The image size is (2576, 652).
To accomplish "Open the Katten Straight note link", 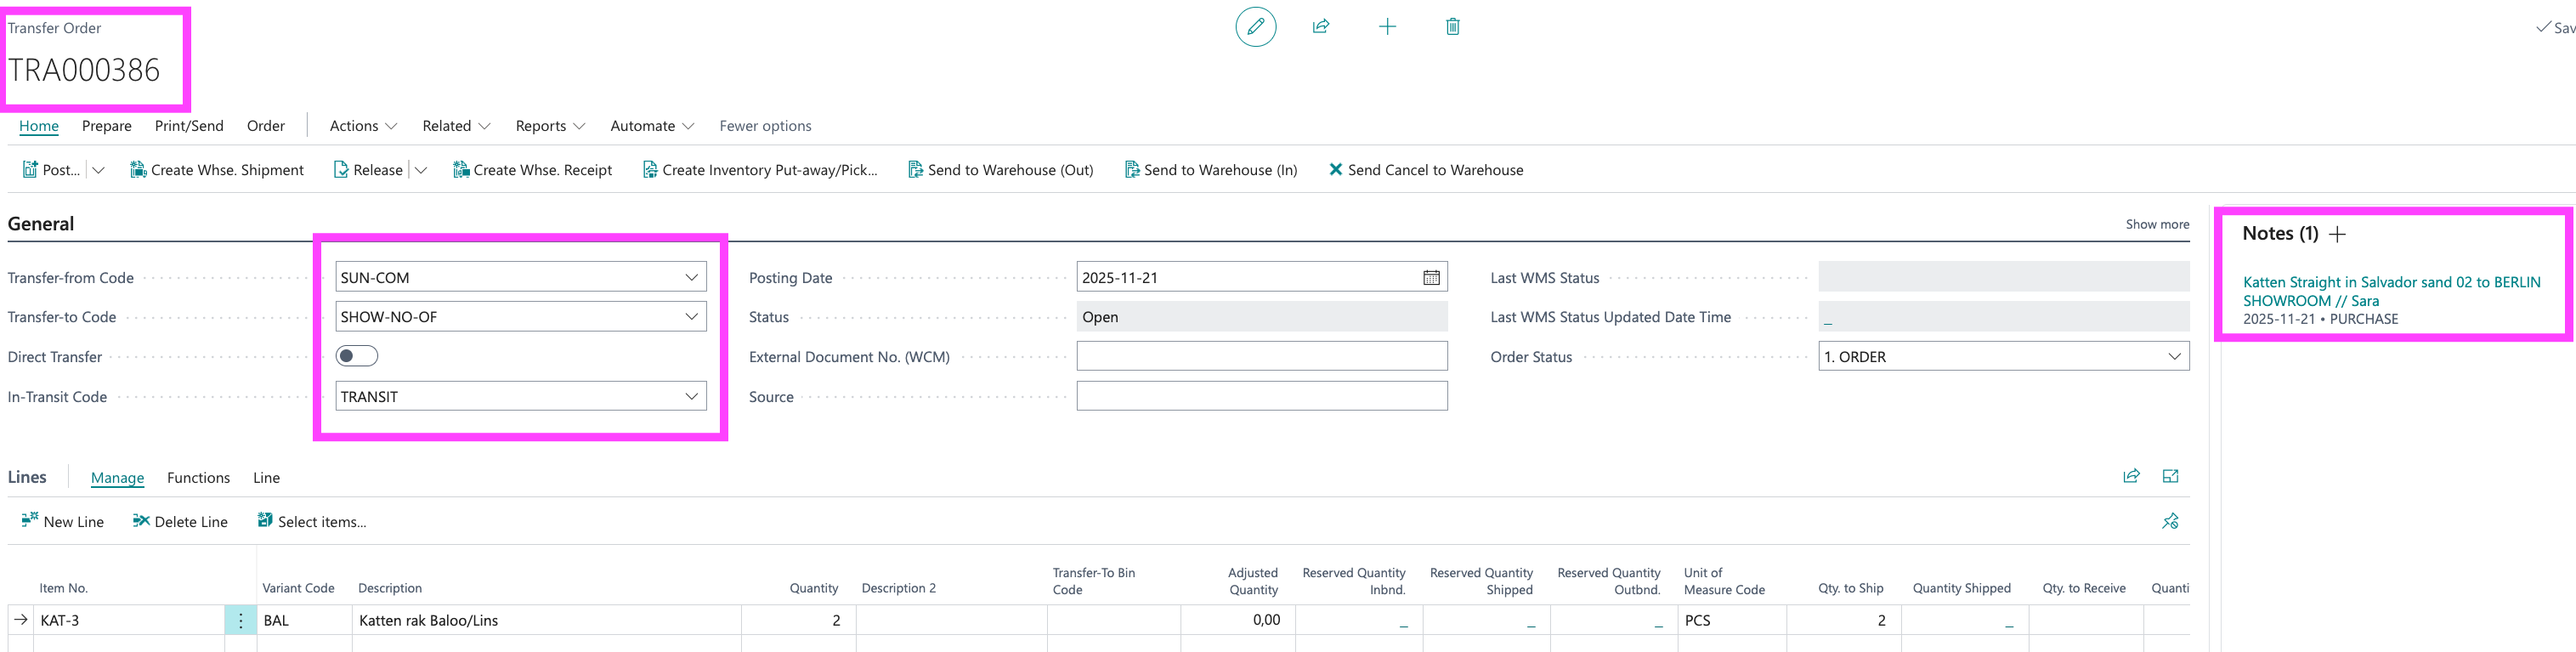I will point(2390,291).
